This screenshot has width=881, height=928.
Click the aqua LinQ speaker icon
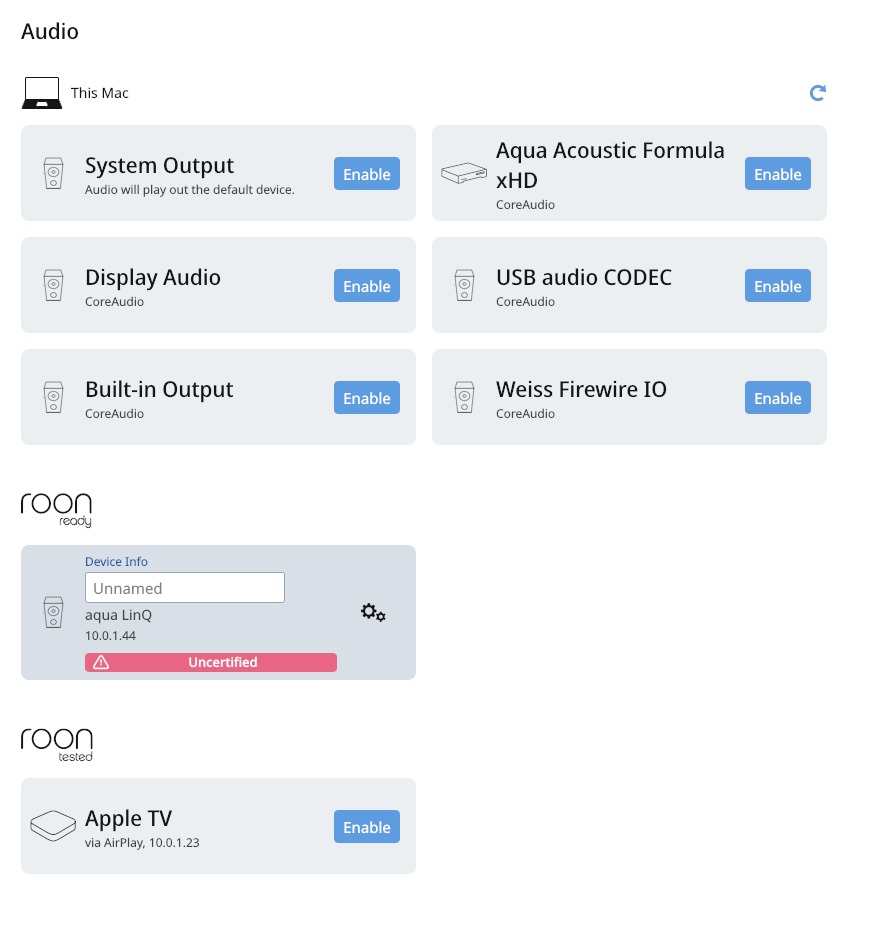click(x=53, y=612)
